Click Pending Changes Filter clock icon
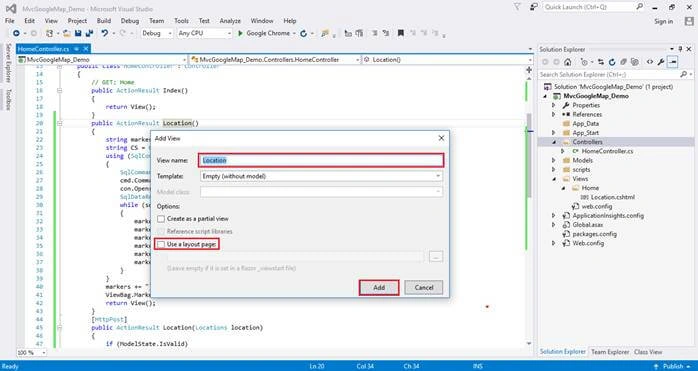 [584, 62]
